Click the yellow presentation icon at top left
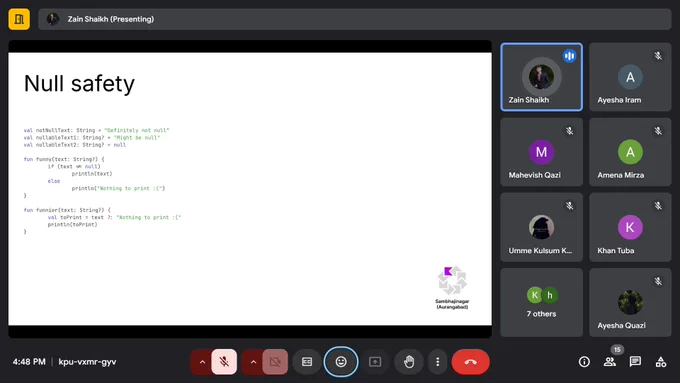The width and height of the screenshot is (680, 383). pyautogui.click(x=19, y=19)
